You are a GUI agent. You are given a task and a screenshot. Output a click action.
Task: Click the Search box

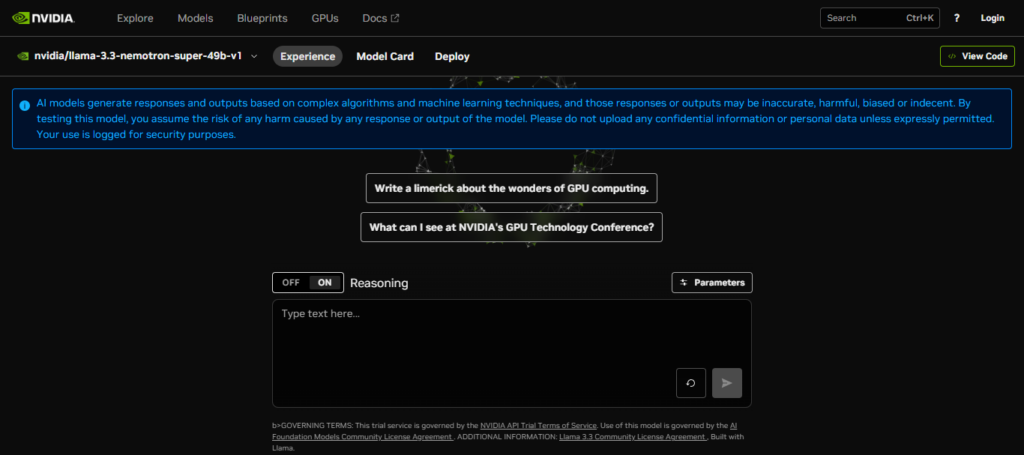pyautogui.click(x=880, y=18)
